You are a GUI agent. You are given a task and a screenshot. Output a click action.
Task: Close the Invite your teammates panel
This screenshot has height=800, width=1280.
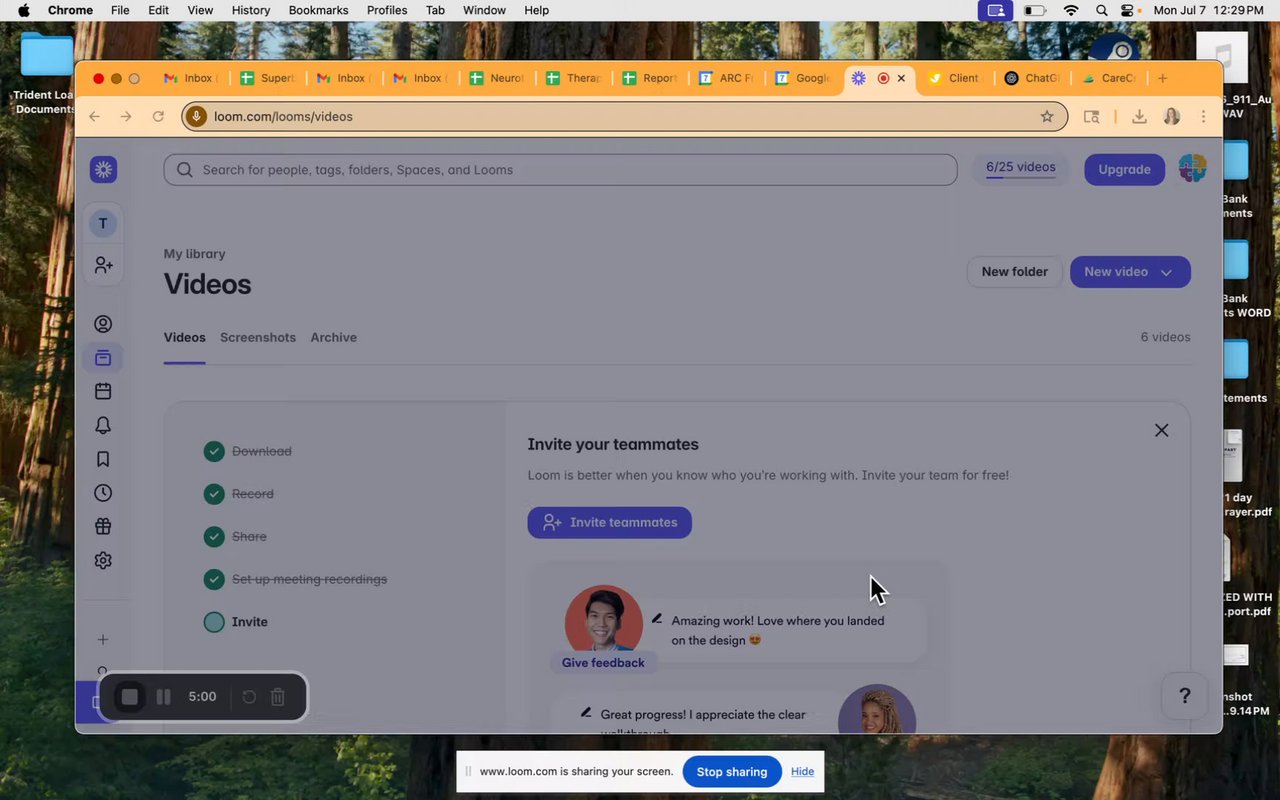pyautogui.click(x=1161, y=430)
